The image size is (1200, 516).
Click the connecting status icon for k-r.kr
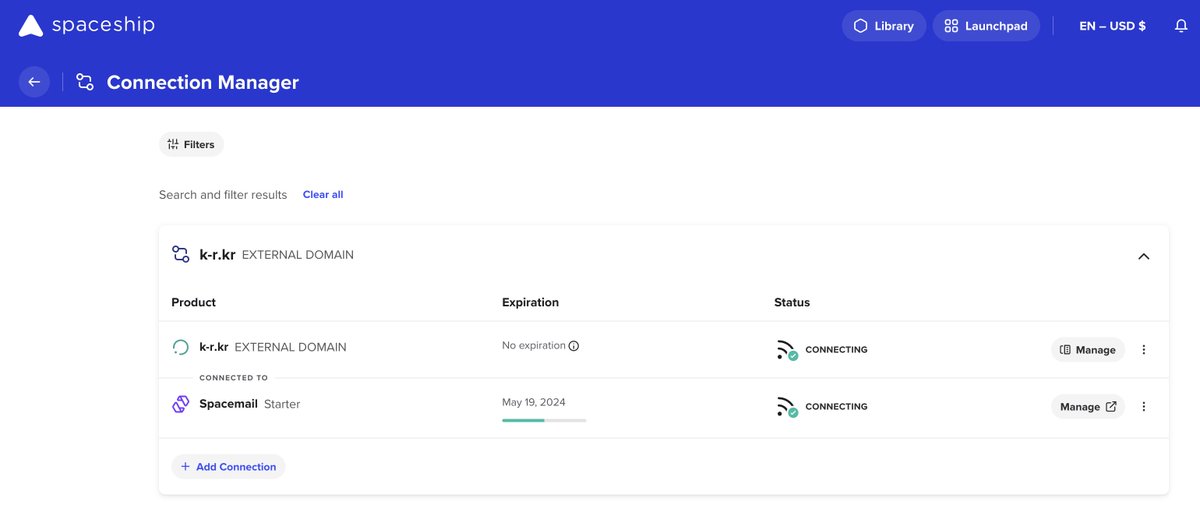788,350
